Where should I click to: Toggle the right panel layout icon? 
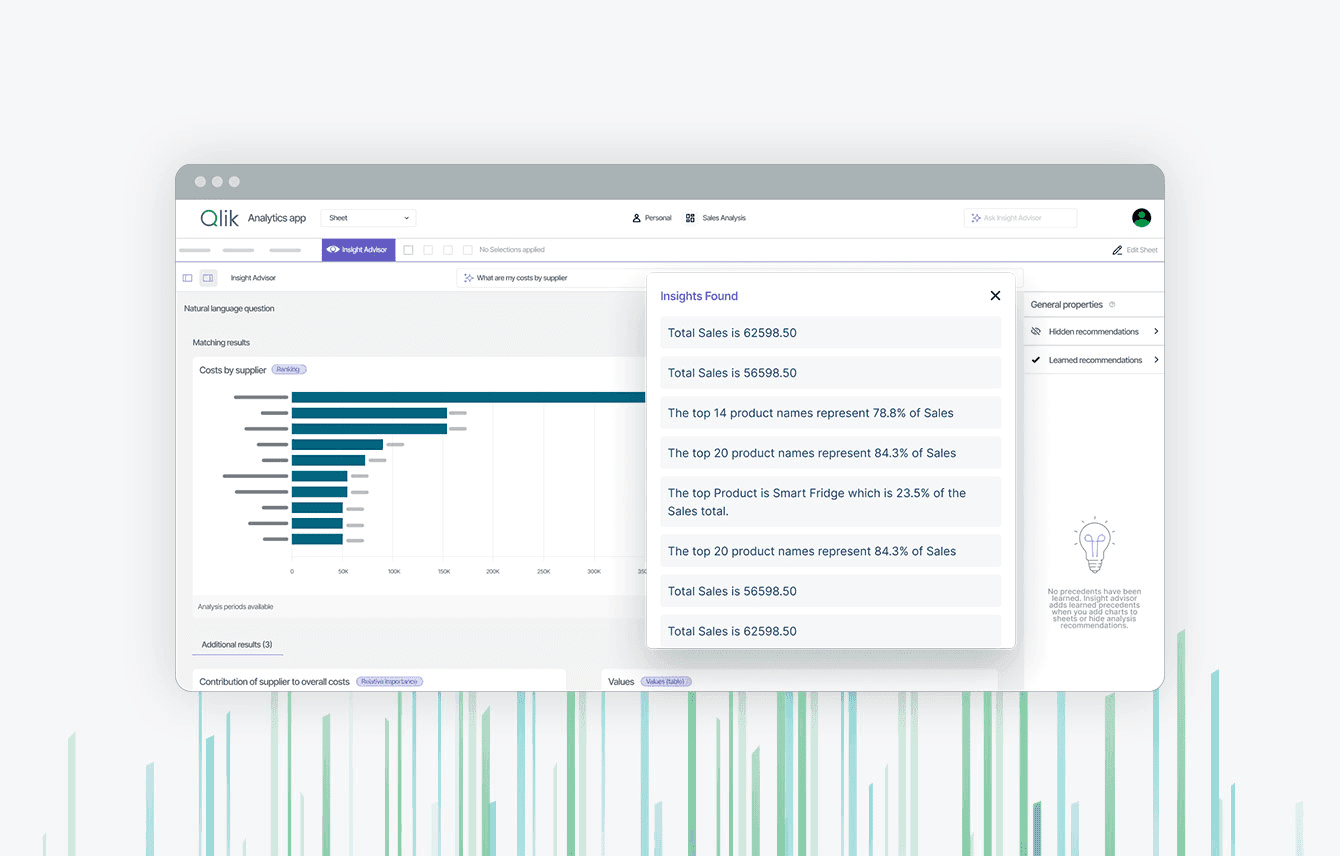tap(210, 278)
